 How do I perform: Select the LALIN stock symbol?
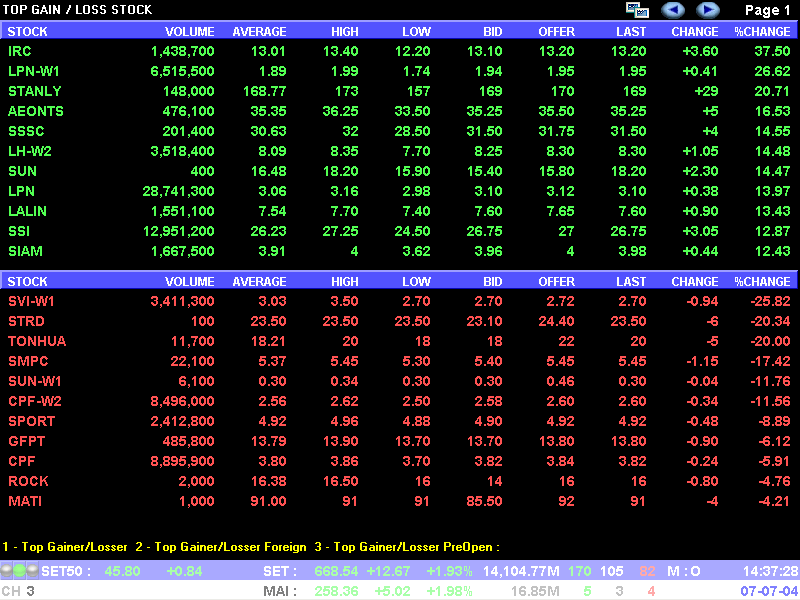click(28, 211)
